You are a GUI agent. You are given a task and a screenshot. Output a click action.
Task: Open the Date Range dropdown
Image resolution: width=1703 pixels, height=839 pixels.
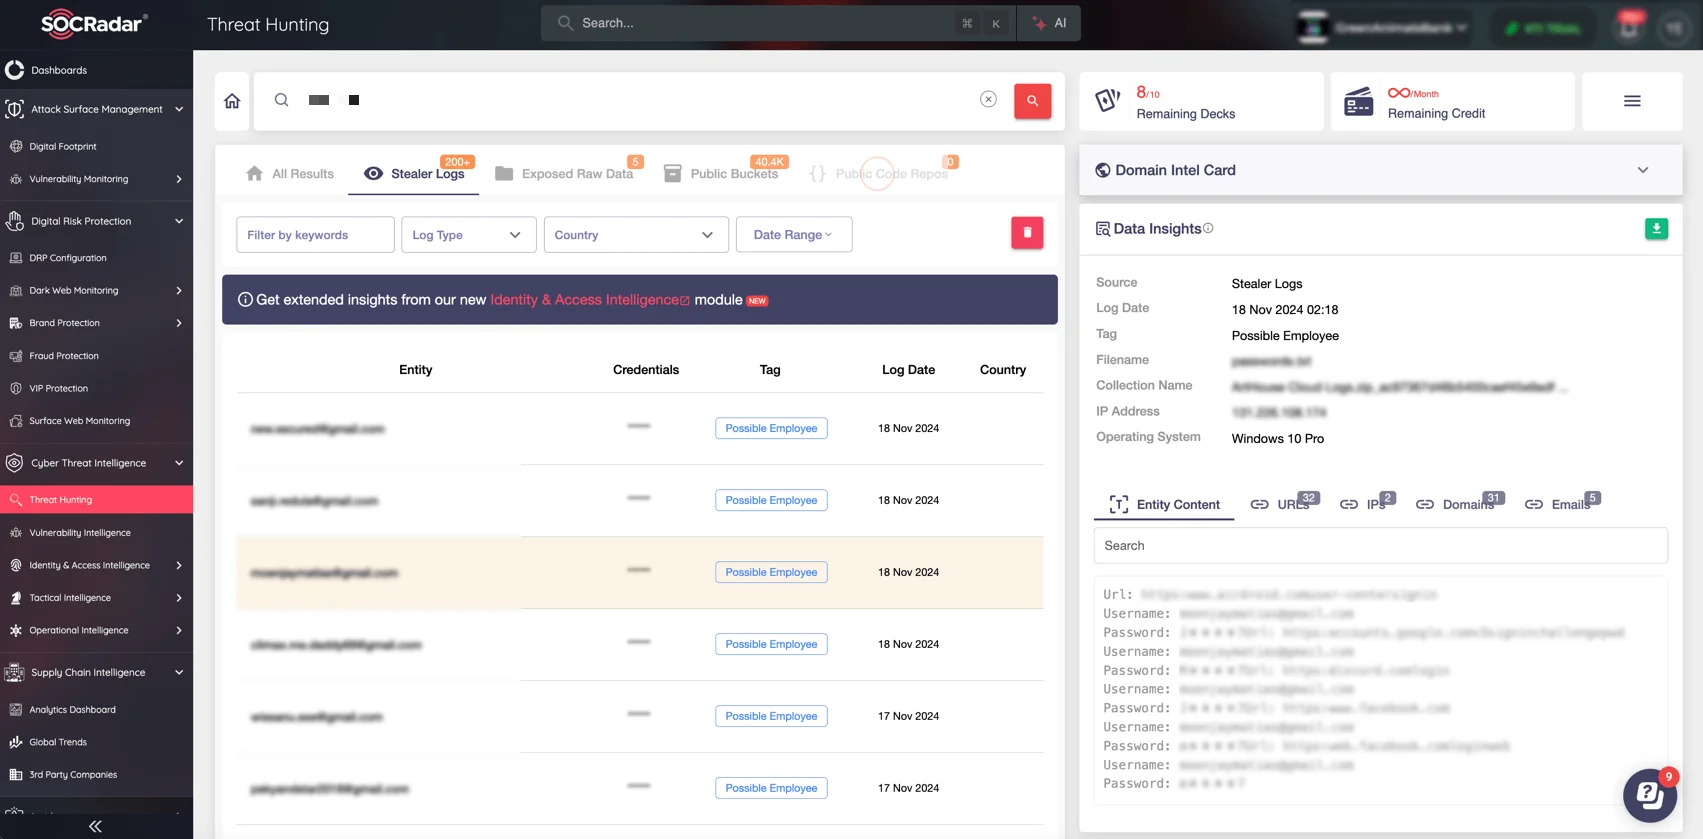coord(794,235)
